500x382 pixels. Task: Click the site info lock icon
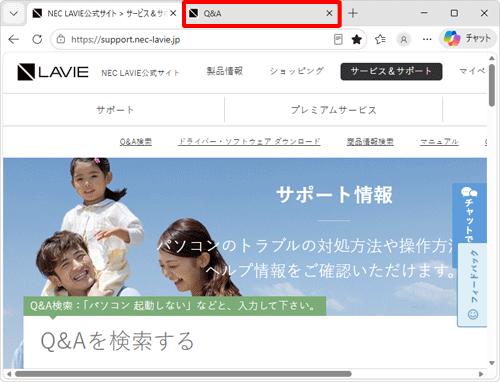pos(61,39)
